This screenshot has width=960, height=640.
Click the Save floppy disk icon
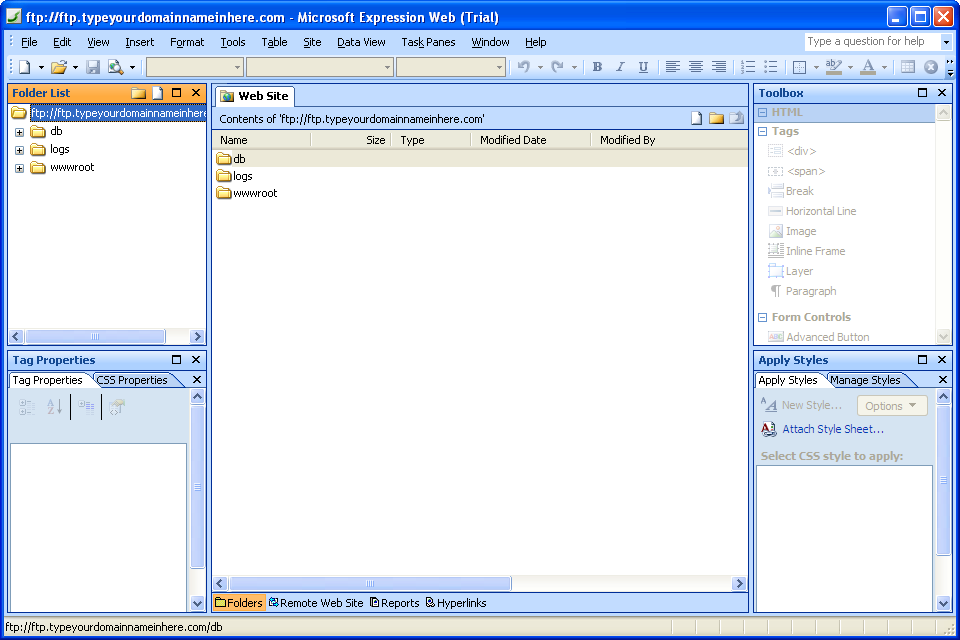click(x=93, y=67)
